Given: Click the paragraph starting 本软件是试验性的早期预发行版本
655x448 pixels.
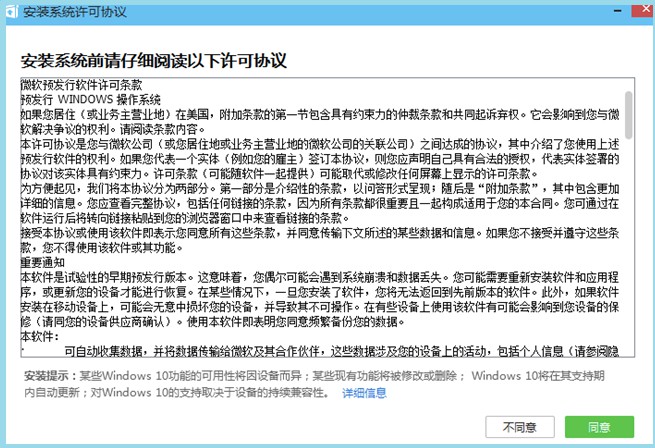Looking at the screenshot, I should (320, 299).
